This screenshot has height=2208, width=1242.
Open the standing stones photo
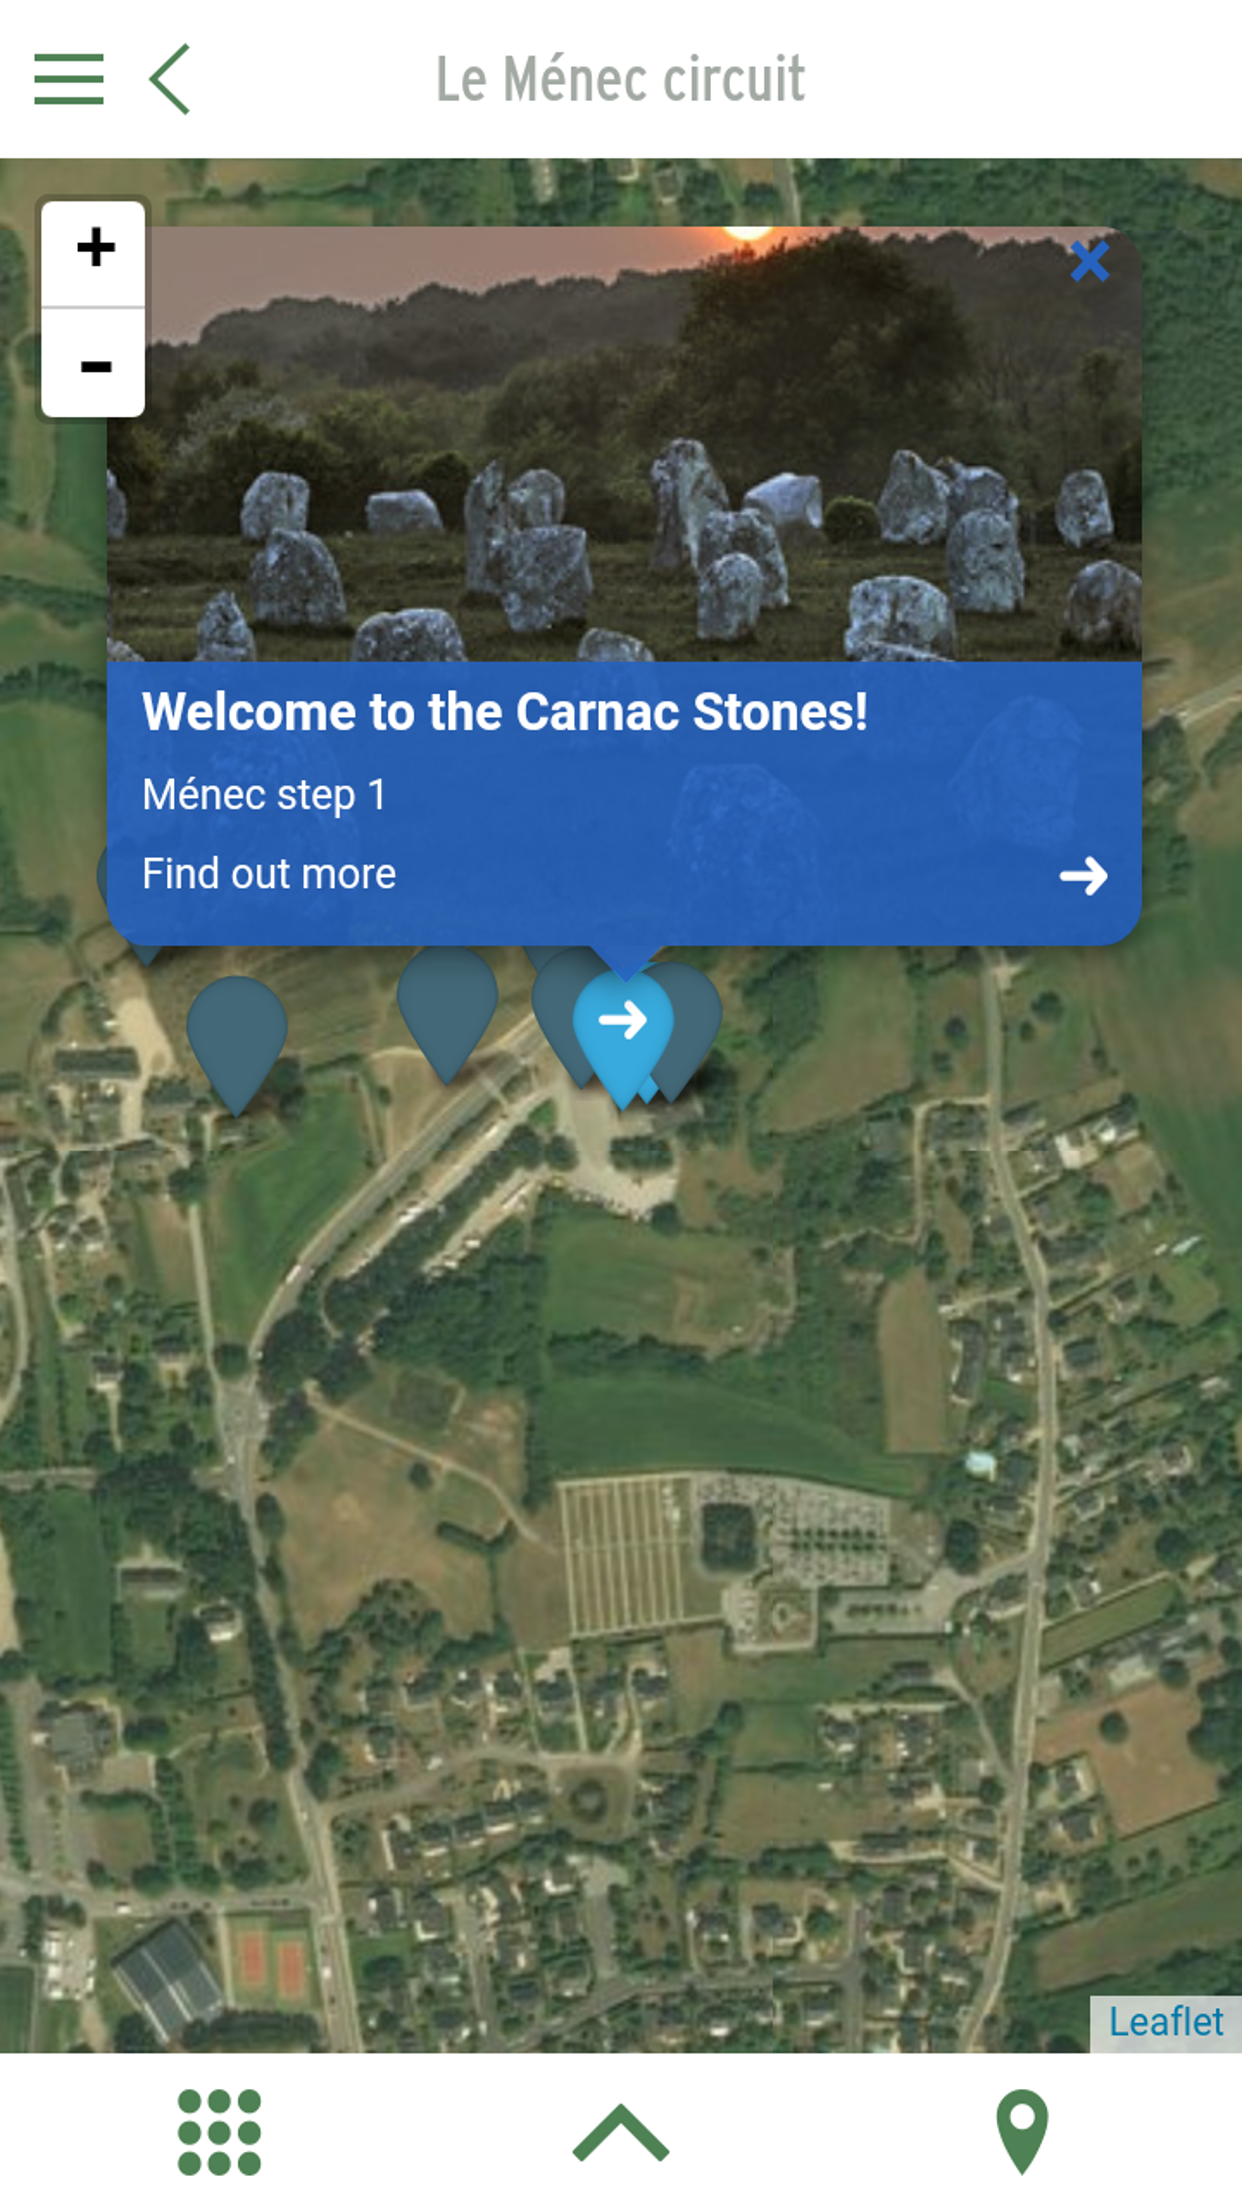pyautogui.click(x=624, y=444)
